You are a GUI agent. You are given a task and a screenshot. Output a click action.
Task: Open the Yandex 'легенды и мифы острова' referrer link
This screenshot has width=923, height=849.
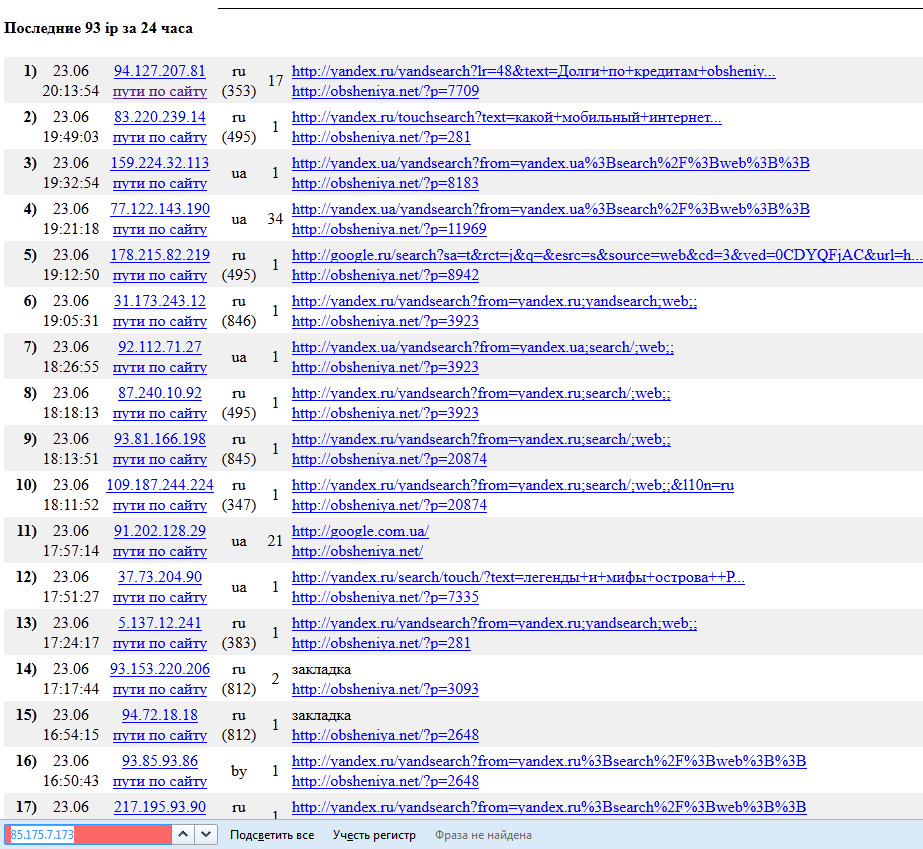518,576
